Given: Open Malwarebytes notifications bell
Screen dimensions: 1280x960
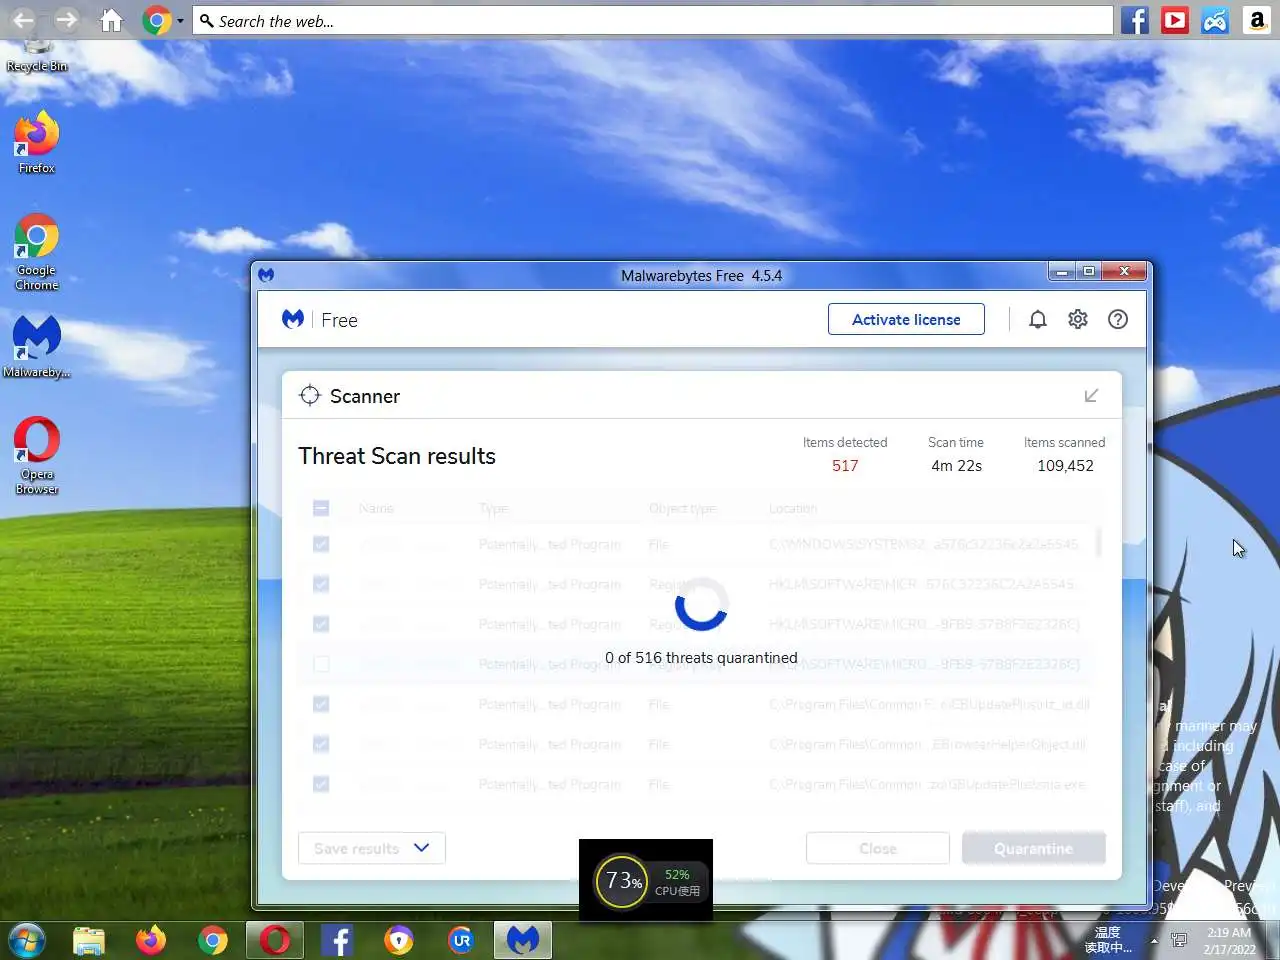Looking at the screenshot, I should click(1038, 319).
